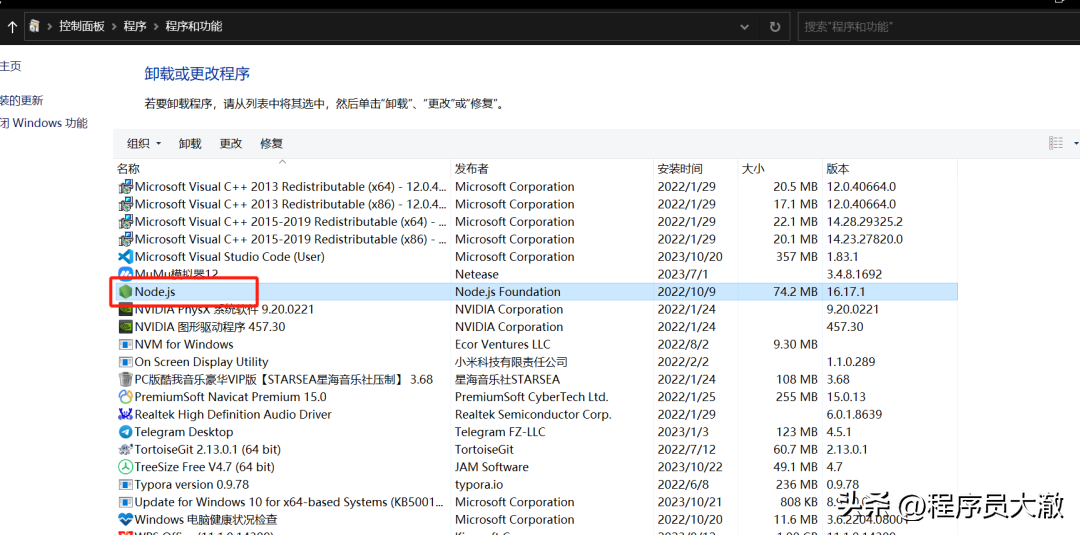This screenshot has height=535, width=1080.
Task: Click the 1.83.1 version cell
Action: coord(841,257)
